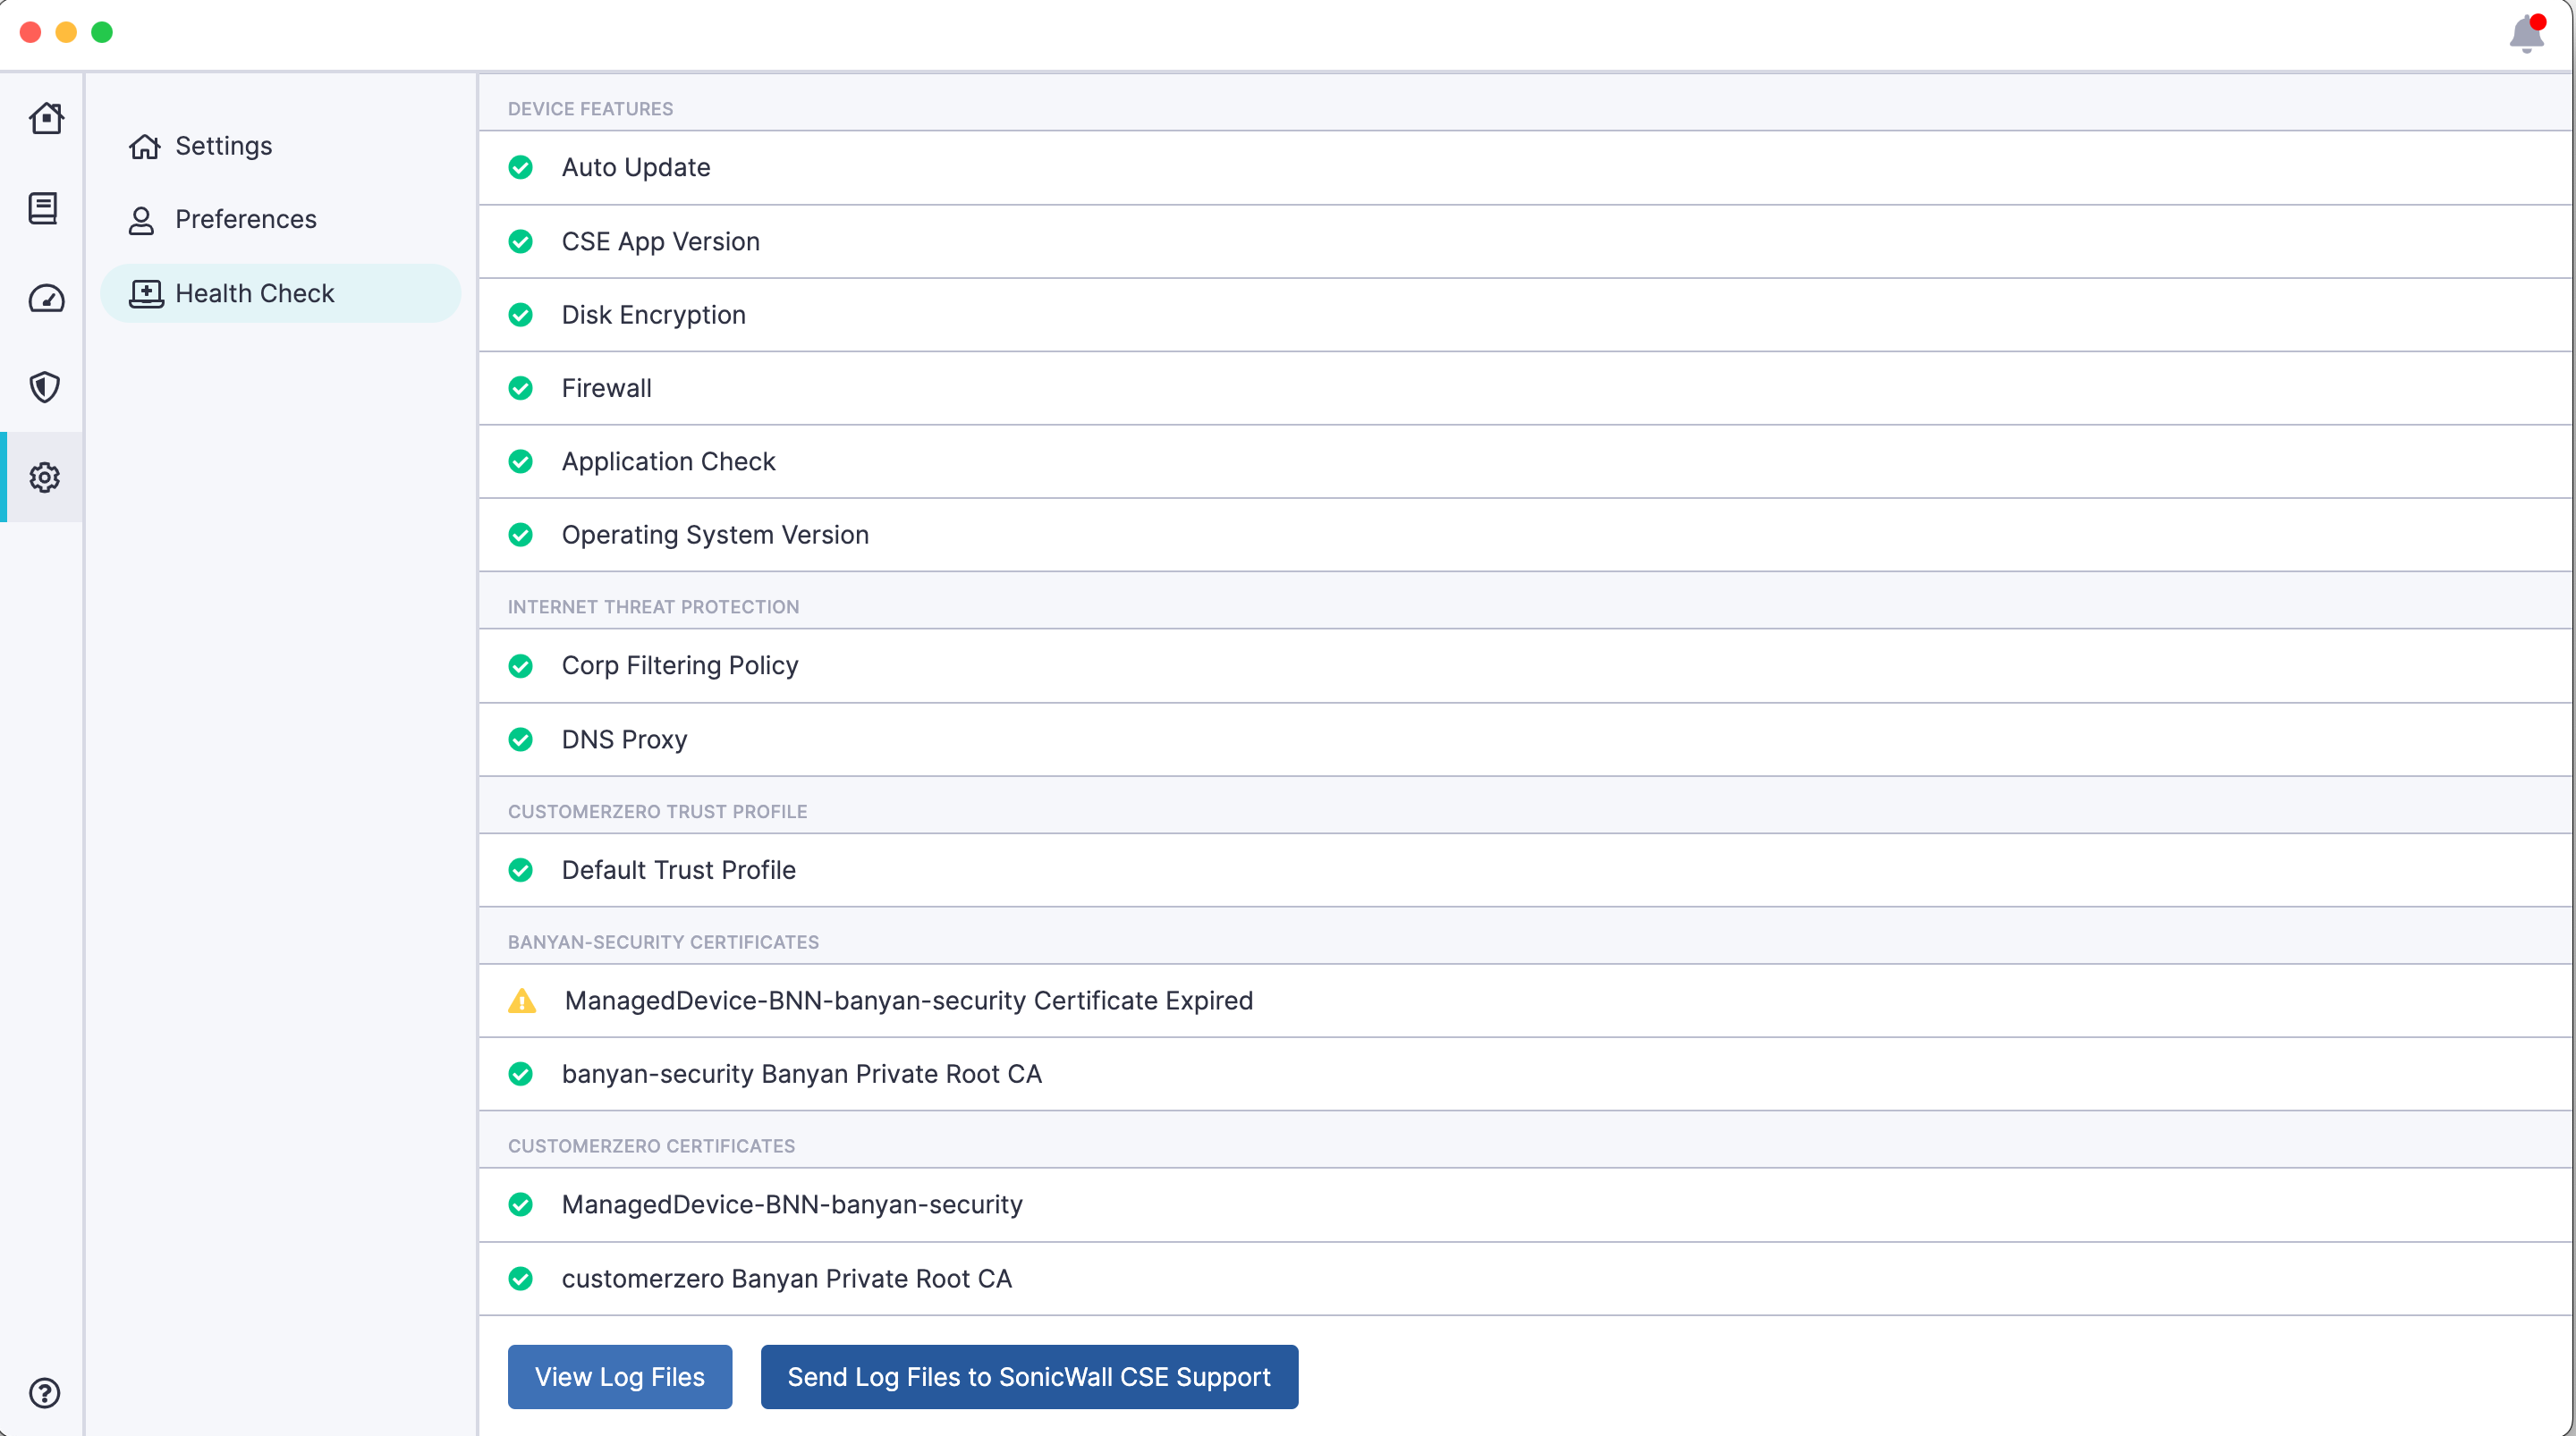
Task: Open the Disk Encryption row
Action: (653, 315)
